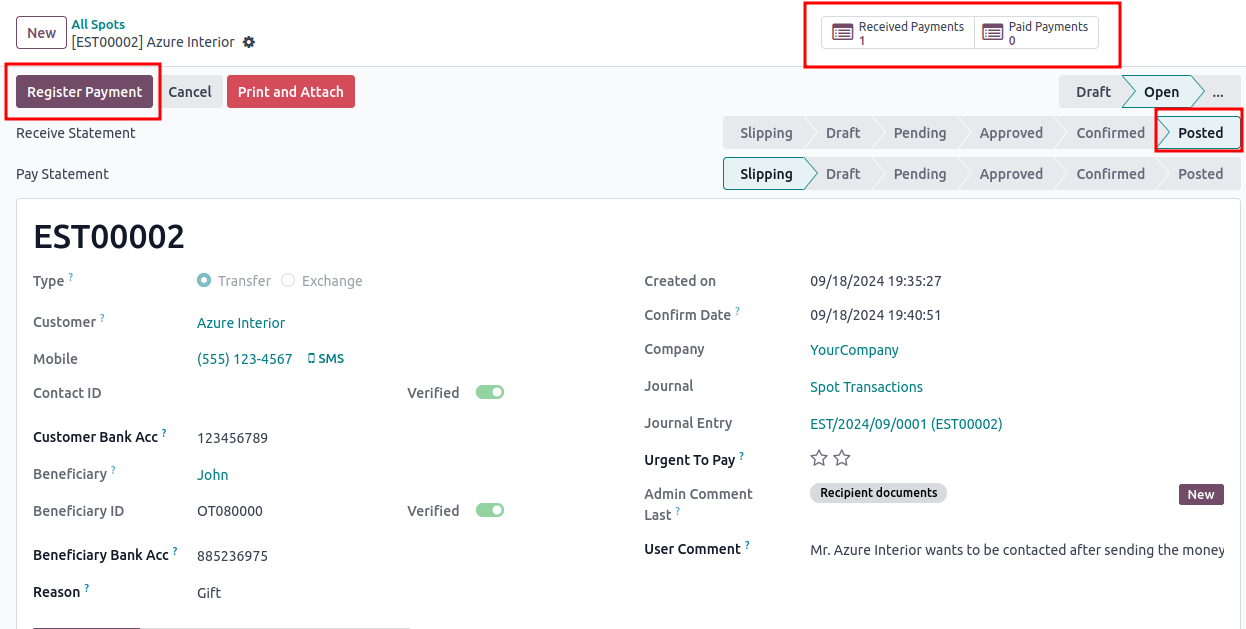Open the Azure Interior customer field
This screenshot has height=629, width=1246.
click(241, 323)
